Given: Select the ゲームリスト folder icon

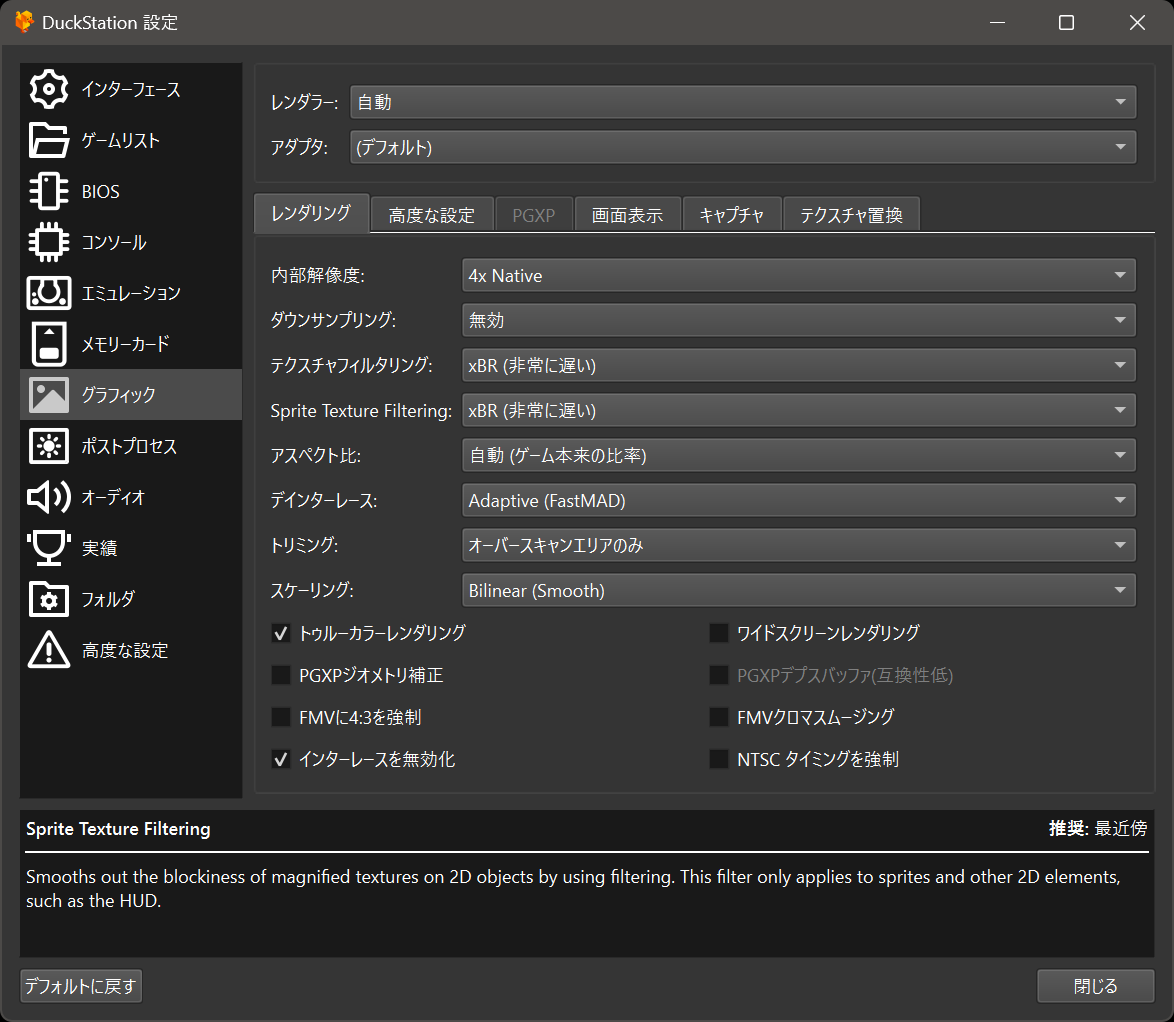Looking at the screenshot, I should pos(49,140).
